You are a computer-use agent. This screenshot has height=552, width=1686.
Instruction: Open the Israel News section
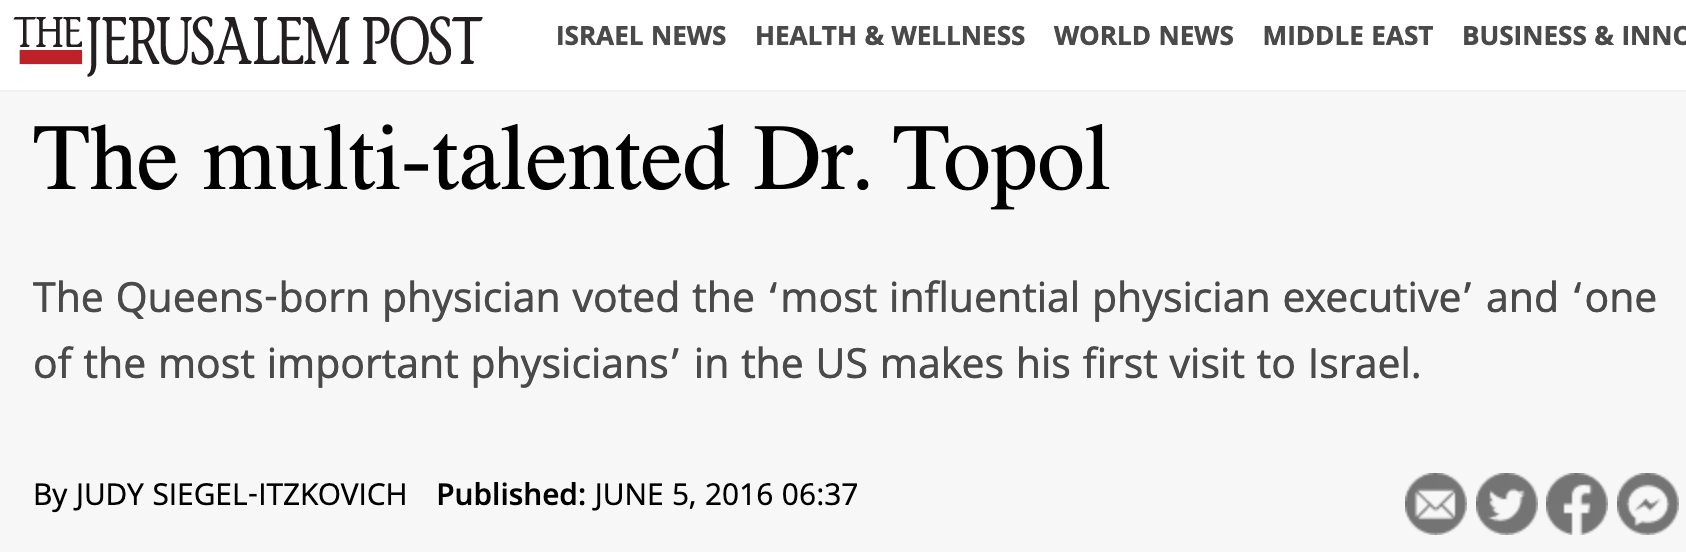tap(641, 36)
